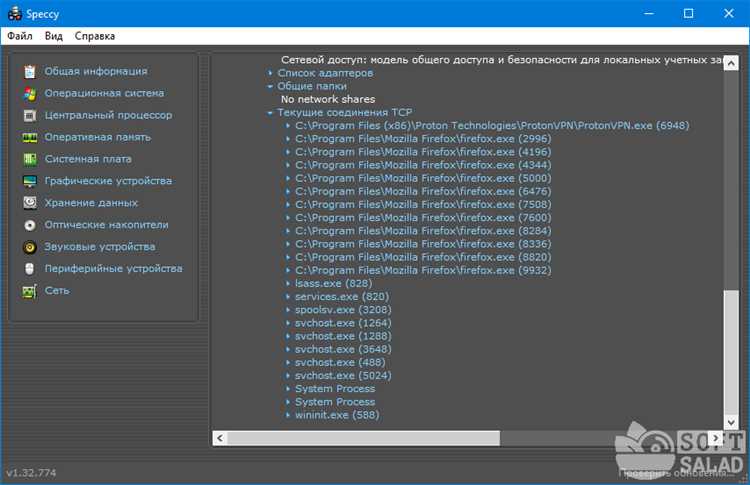The height and width of the screenshot is (485, 750).
Task: Select firefox.exe (4196) row
Action: click(423, 152)
